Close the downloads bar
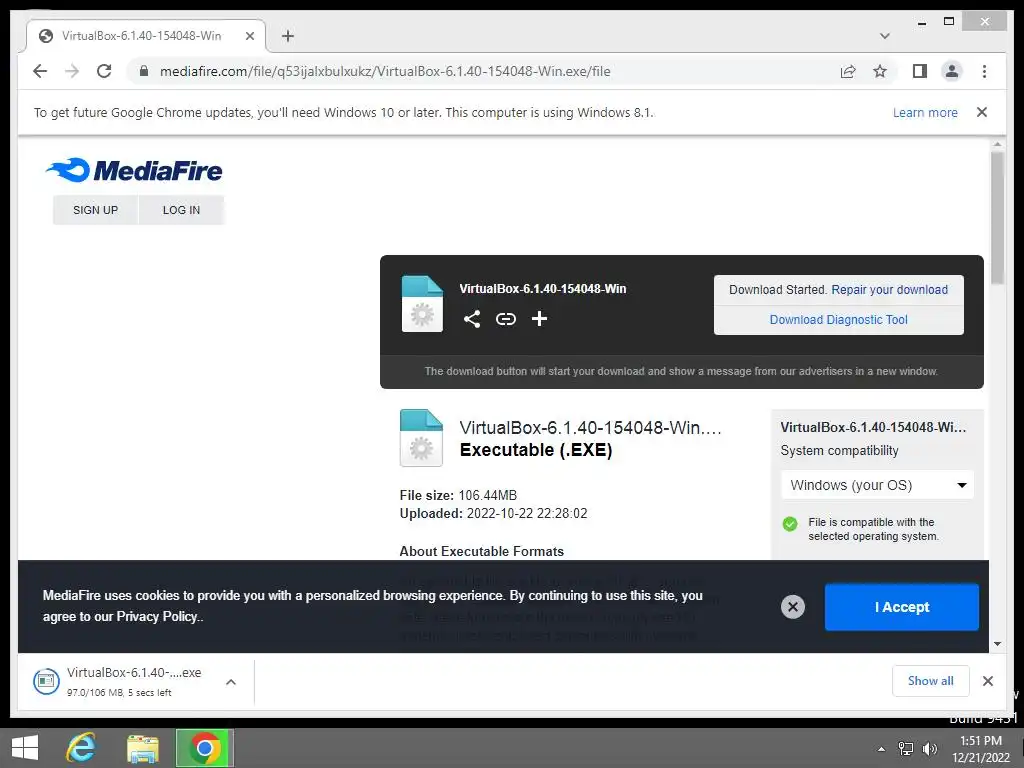This screenshot has height=768, width=1024. coord(987,681)
